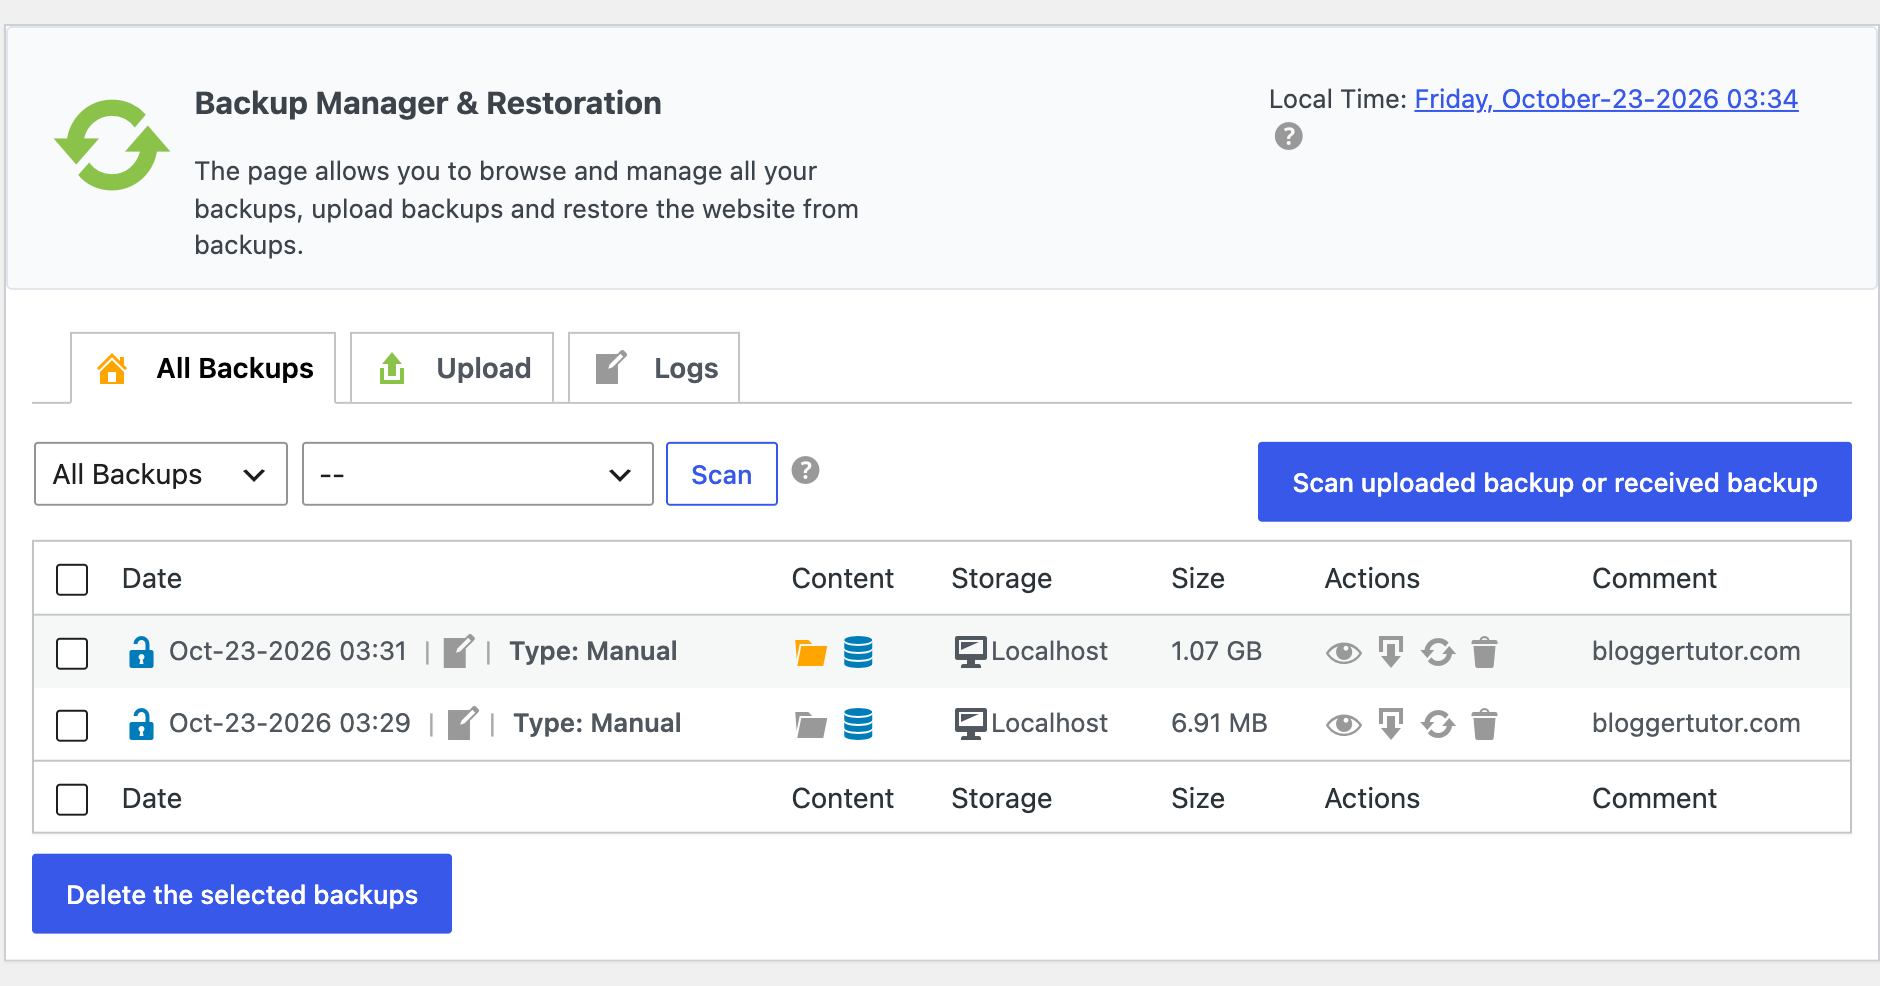The height and width of the screenshot is (986, 1880).
Task: Edit comment icon on the 03:29 backup
Action: 463,723
